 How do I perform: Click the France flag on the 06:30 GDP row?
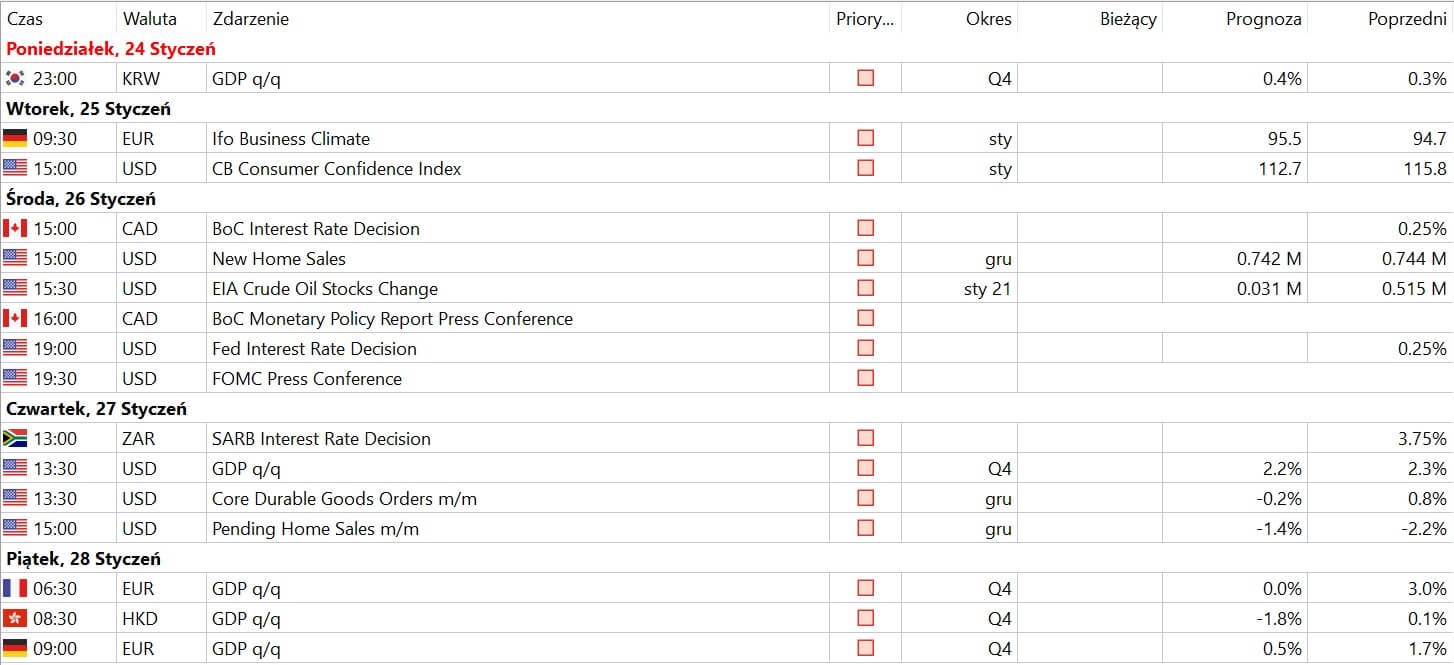[15, 588]
